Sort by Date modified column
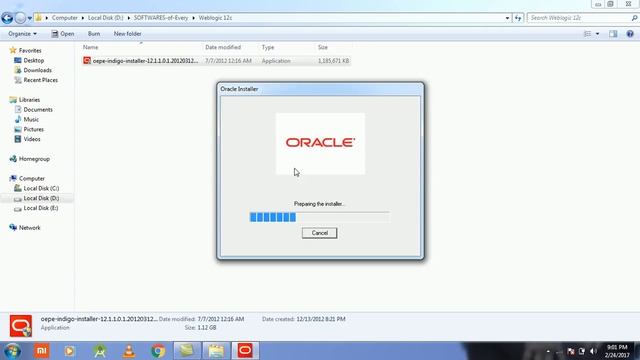The width and height of the screenshot is (640, 360). (223, 47)
